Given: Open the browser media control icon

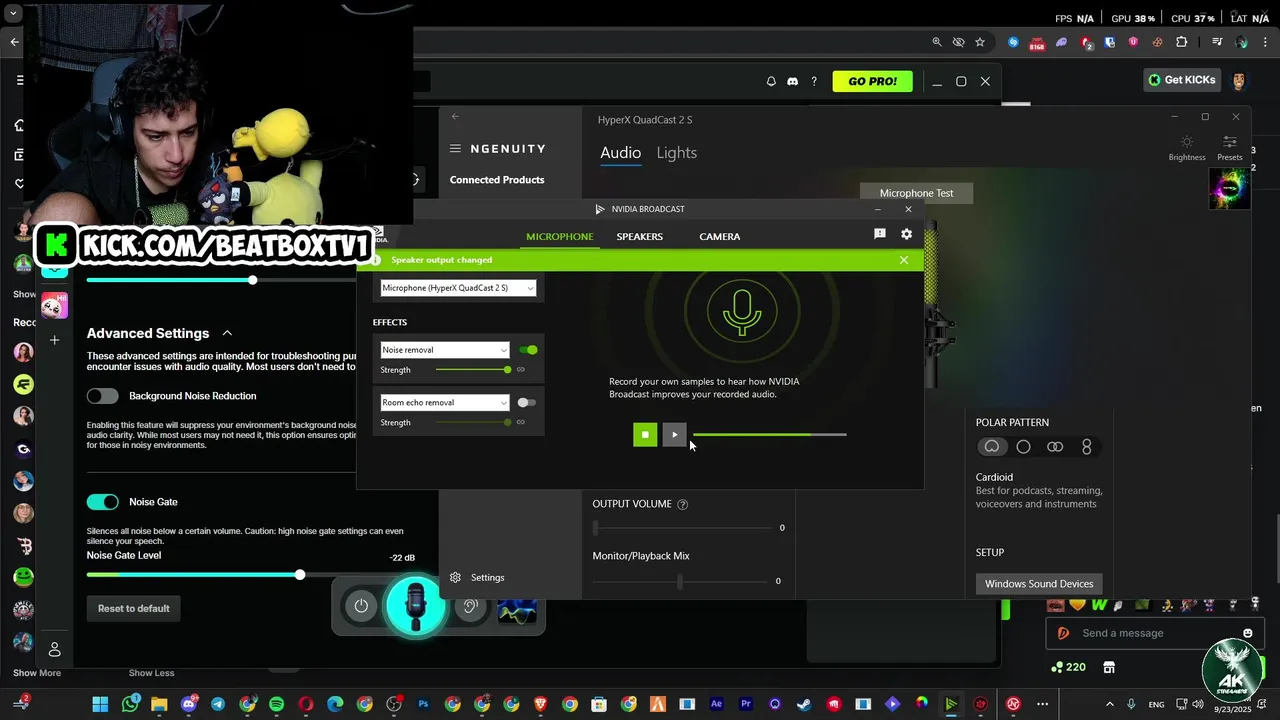Looking at the screenshot, I should click(1217, 42).
